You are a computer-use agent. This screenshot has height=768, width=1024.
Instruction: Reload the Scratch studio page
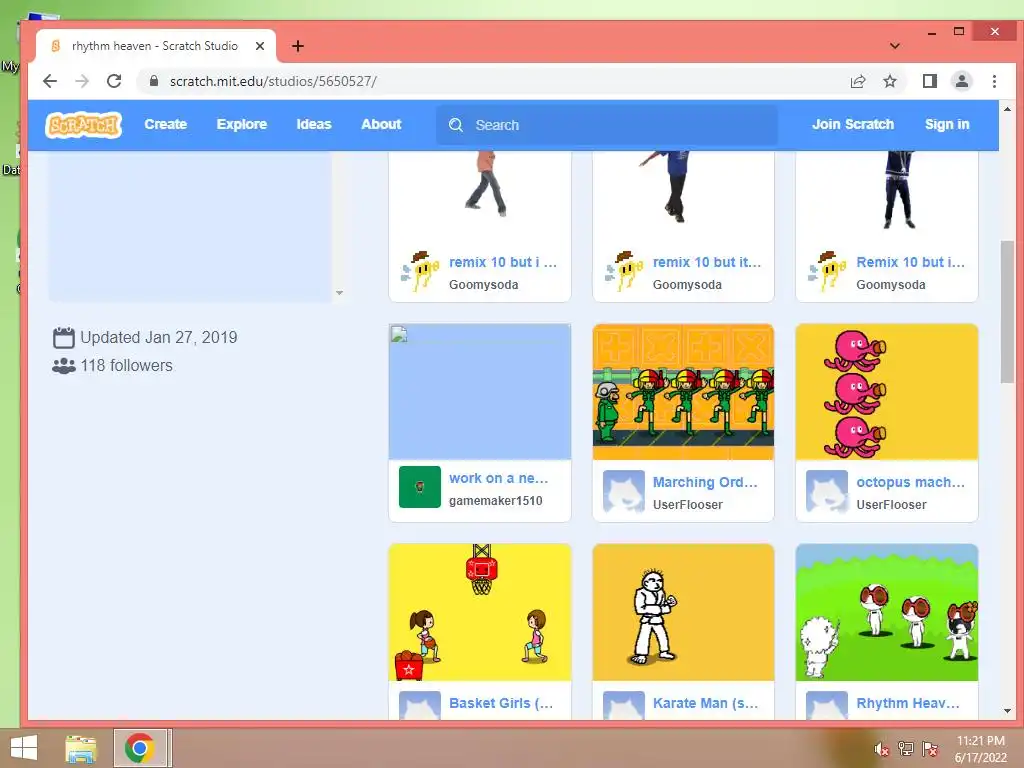114,81
